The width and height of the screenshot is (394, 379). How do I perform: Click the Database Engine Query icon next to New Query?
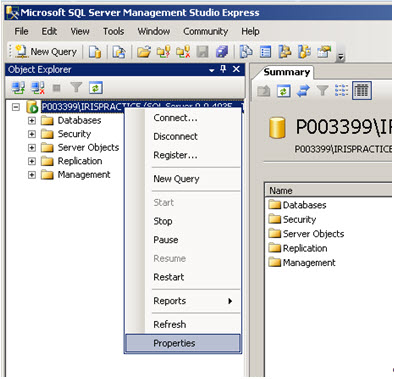pos(95,52)
